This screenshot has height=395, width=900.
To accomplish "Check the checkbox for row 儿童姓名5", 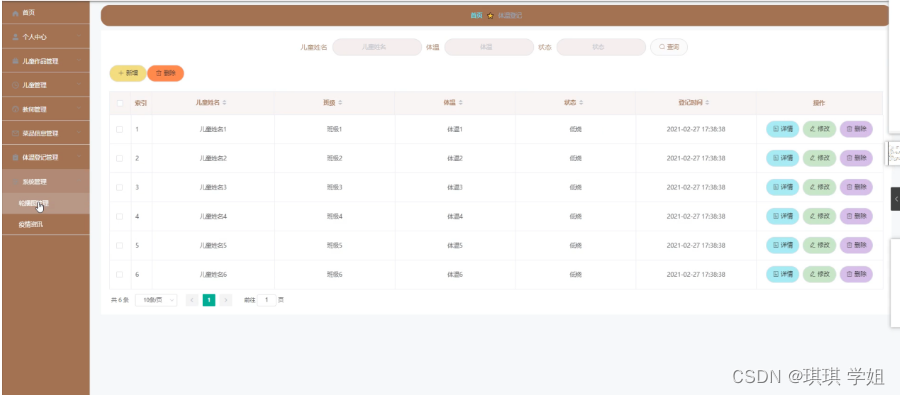I will pyautogui.click(x=119, y=245).
